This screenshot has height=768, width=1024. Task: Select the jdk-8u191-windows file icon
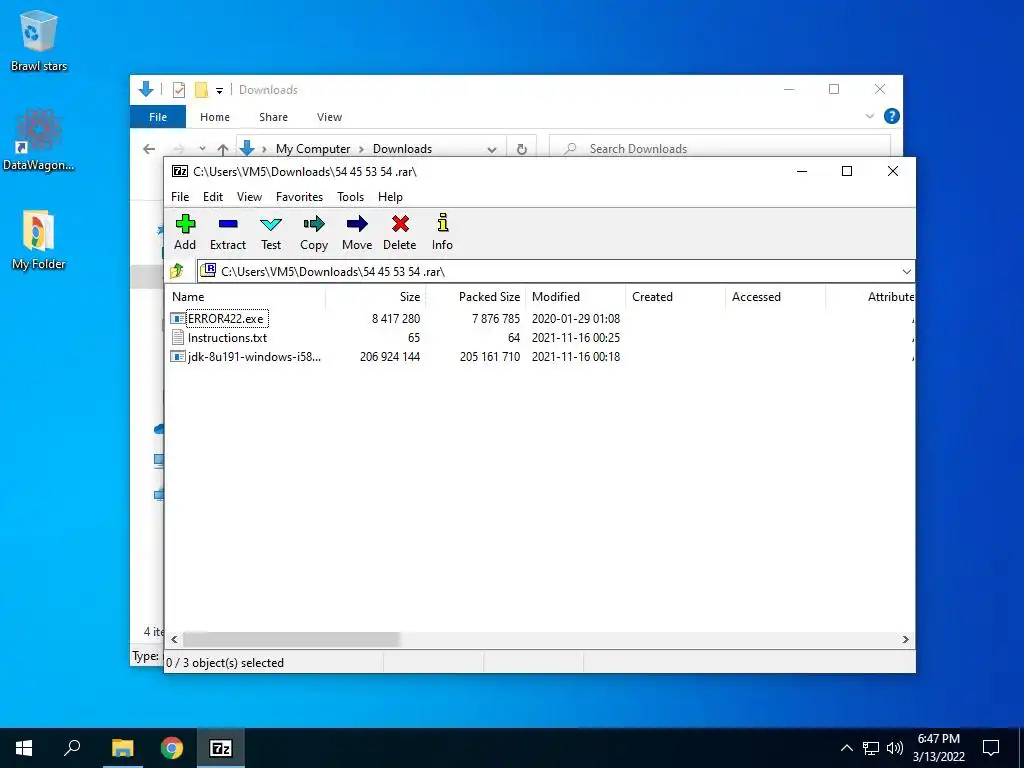[x=178, y=357]
